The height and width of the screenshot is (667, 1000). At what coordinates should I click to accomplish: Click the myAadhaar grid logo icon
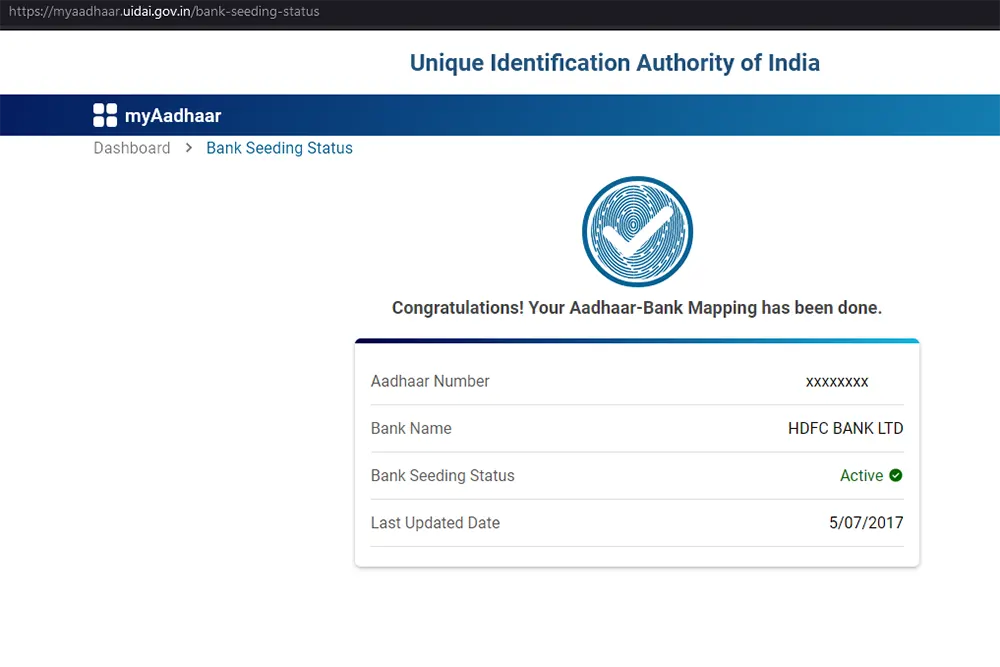pos(105,115)
